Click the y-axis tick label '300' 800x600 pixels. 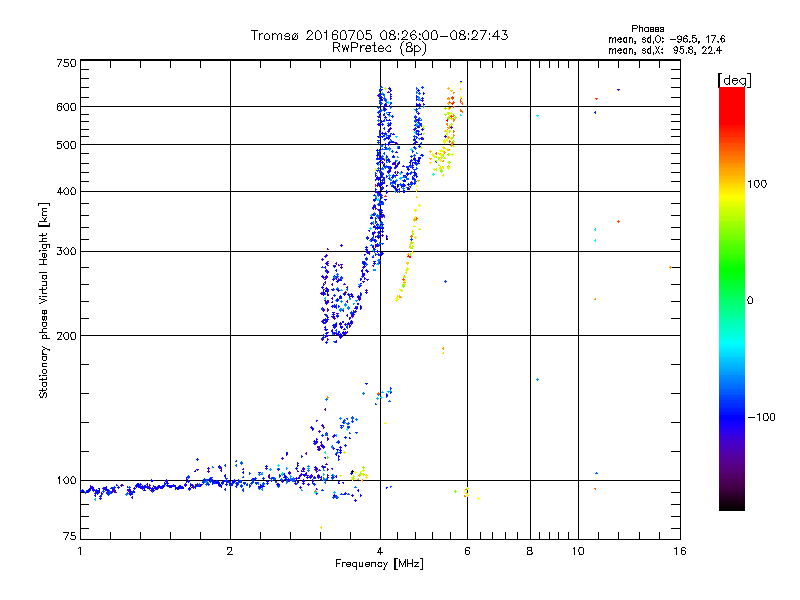66,252
